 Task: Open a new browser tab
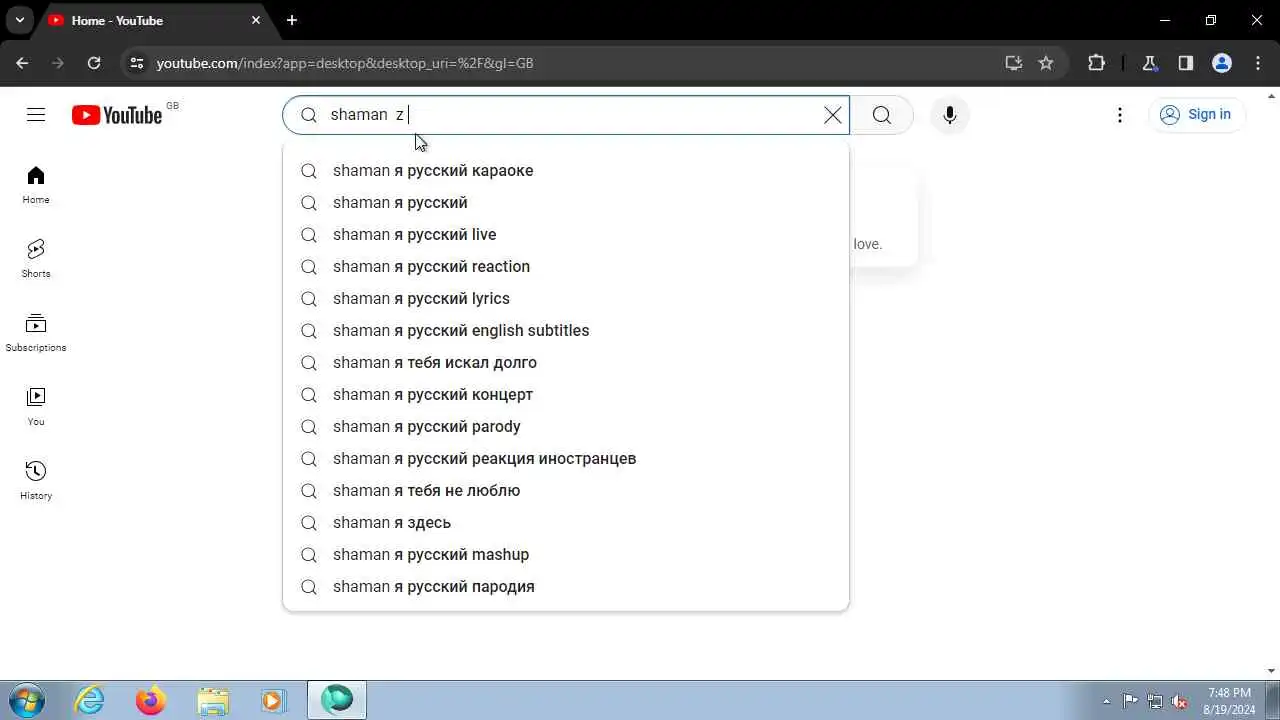click(x=292, y=20)
